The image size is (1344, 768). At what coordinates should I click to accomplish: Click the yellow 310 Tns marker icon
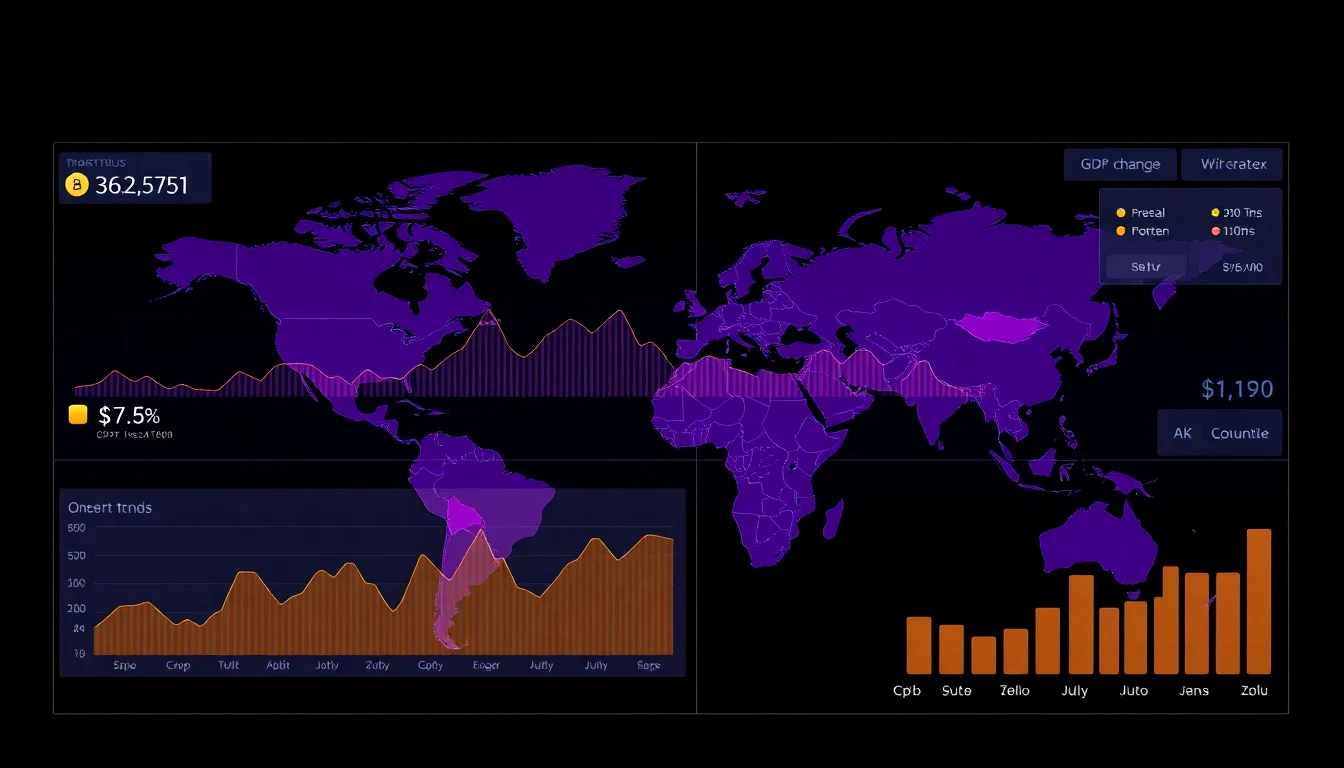tap(1216, 212)
